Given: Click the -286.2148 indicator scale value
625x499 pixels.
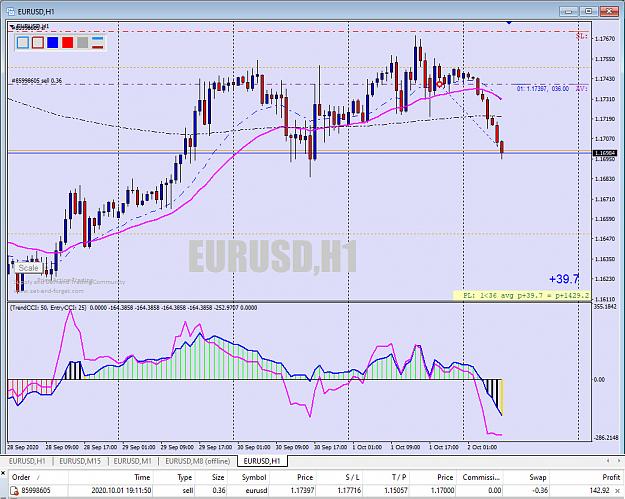Looking at the screenshot, I should (605, 438).
